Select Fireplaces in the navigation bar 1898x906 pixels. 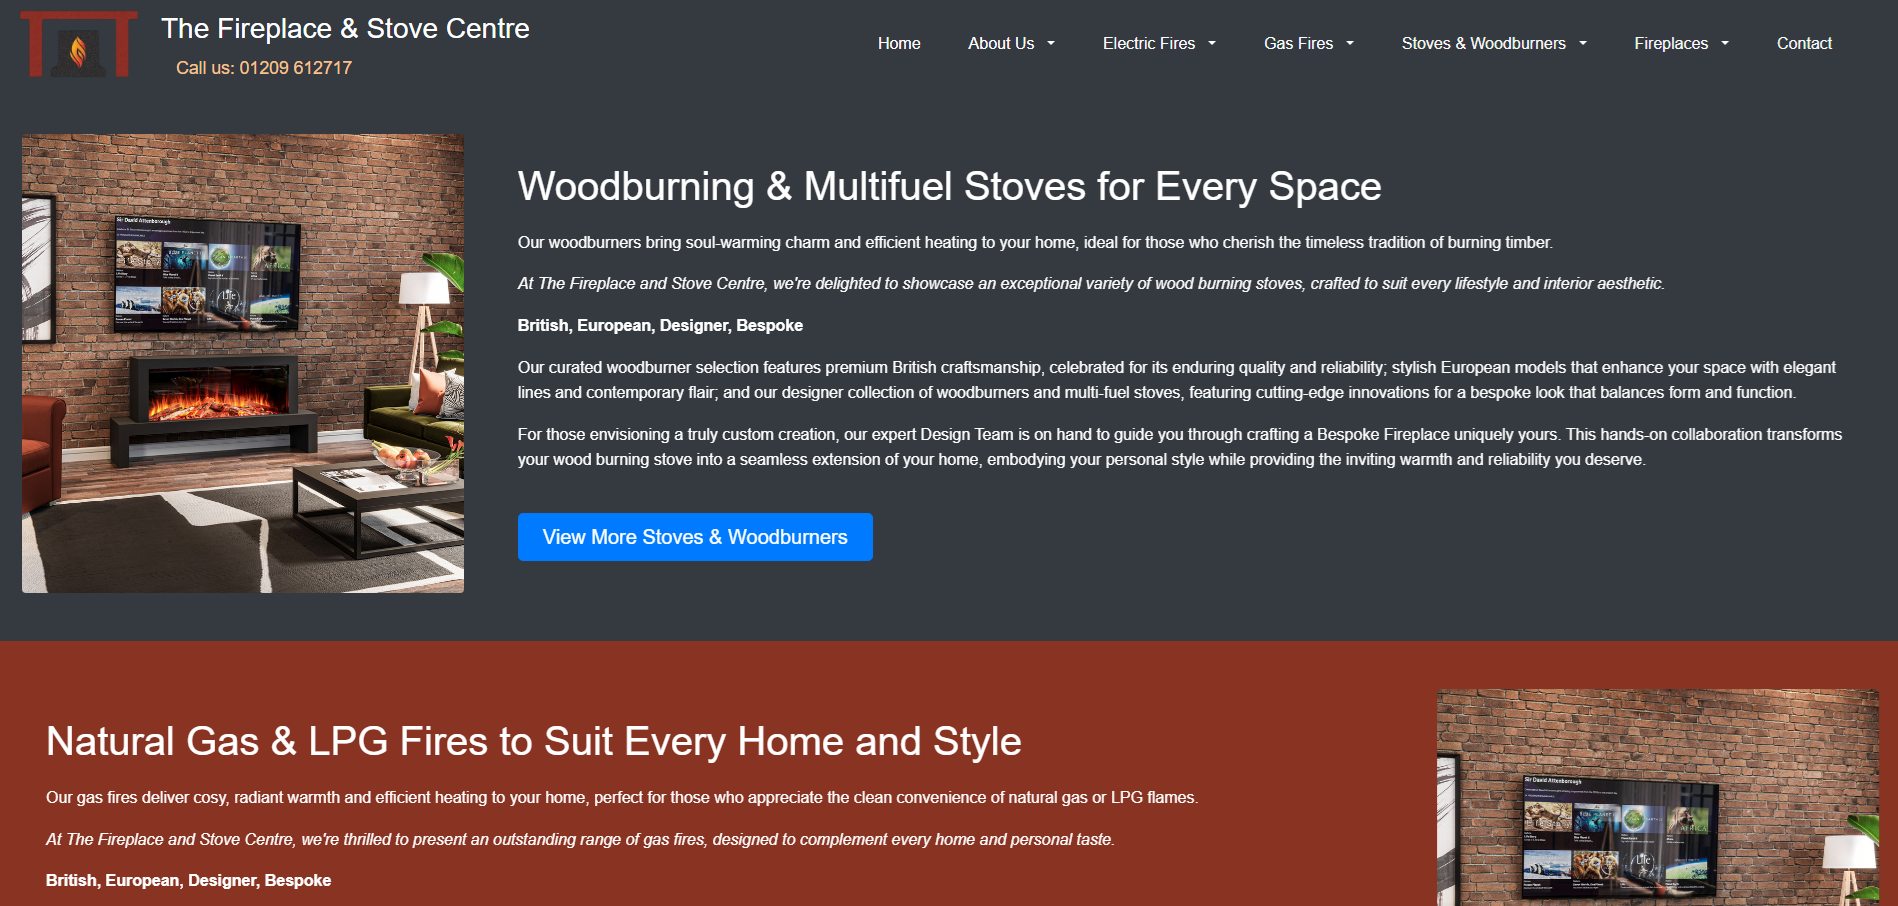coord(1670,43)
